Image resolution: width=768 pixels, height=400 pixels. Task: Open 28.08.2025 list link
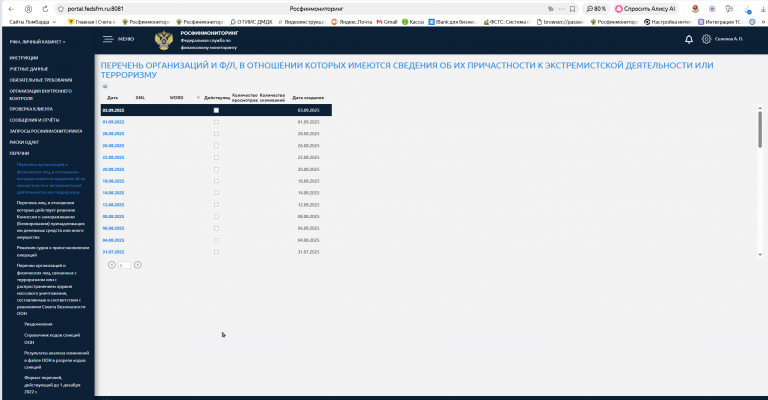(x=113, y=134)
